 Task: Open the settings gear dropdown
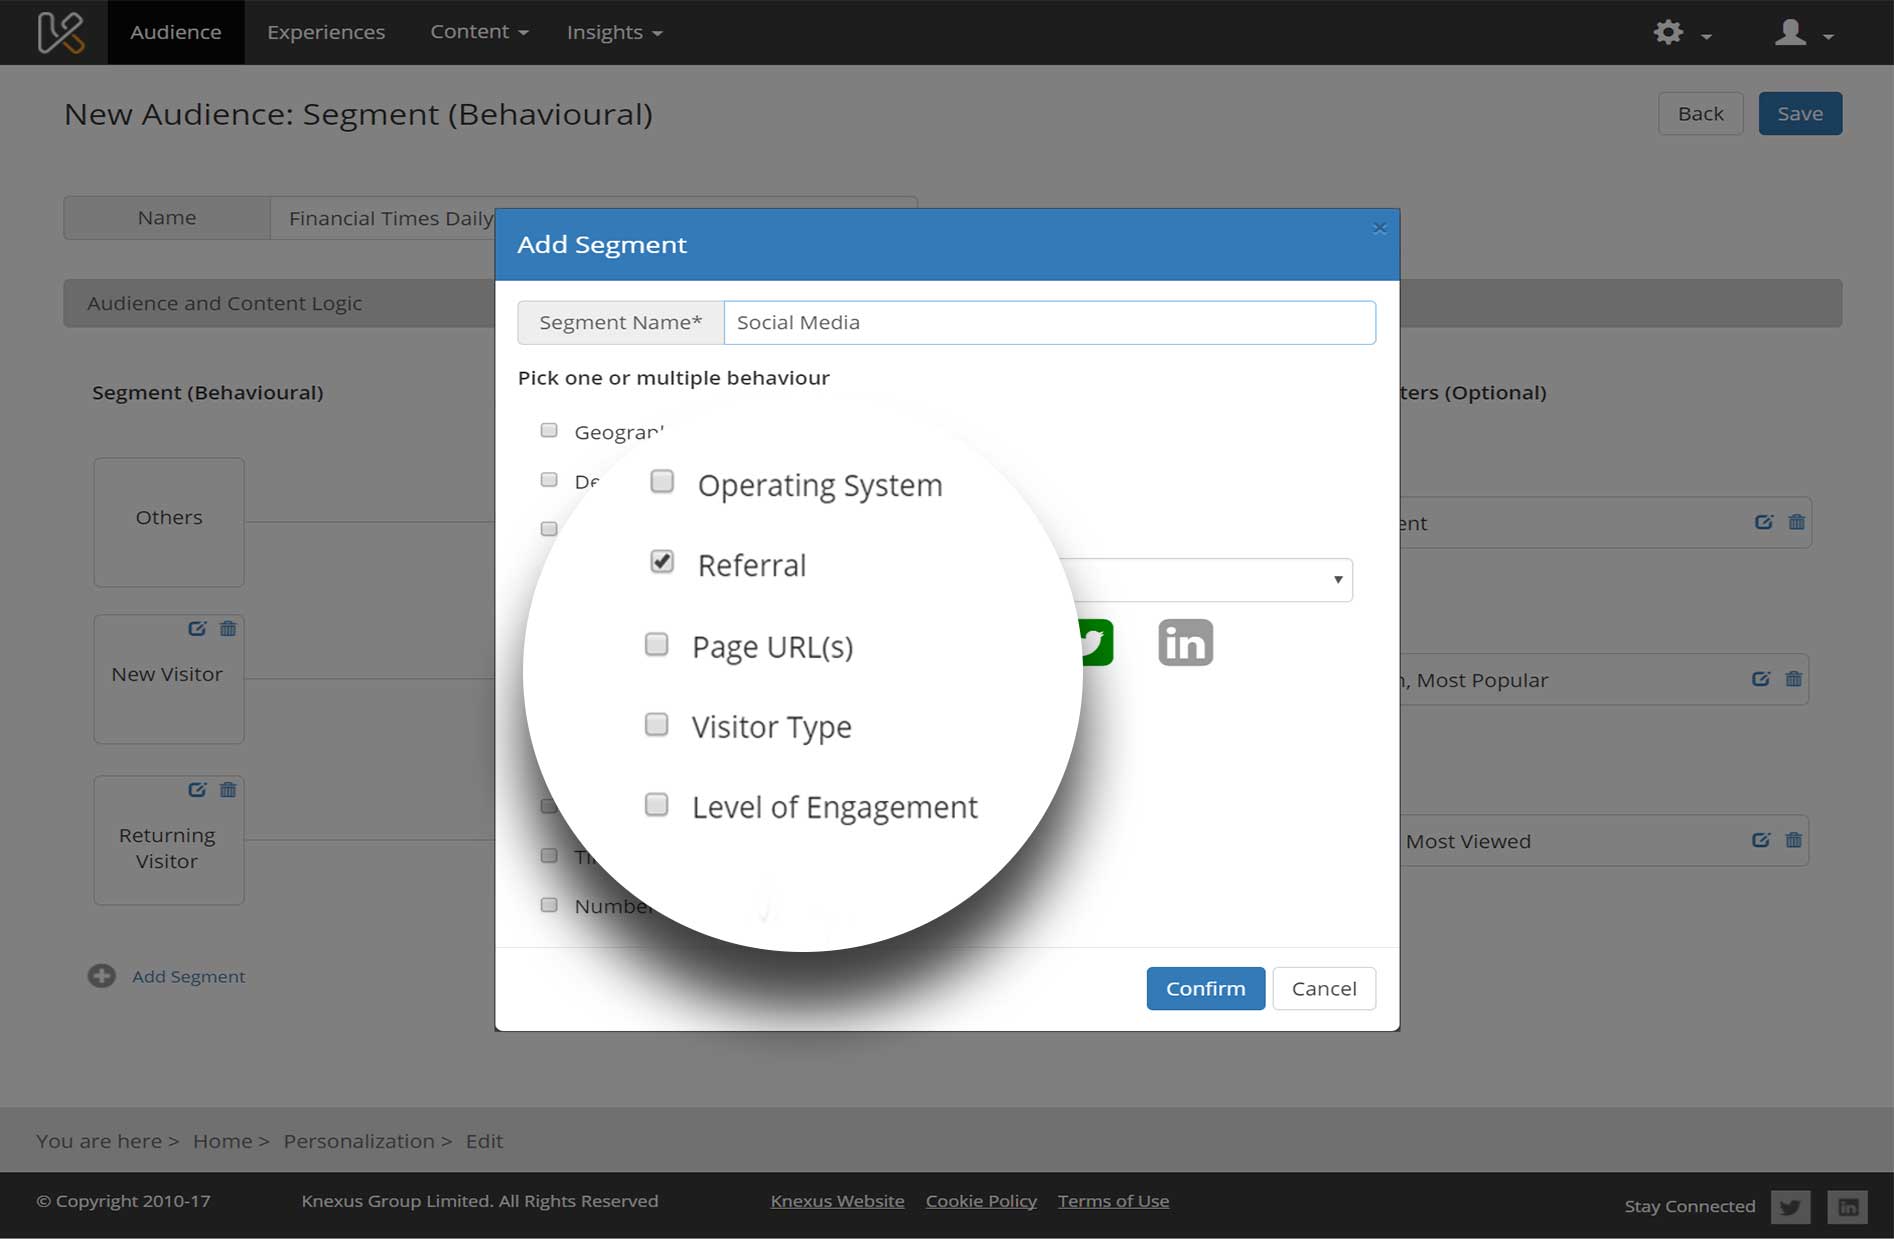coord(1681,33)
